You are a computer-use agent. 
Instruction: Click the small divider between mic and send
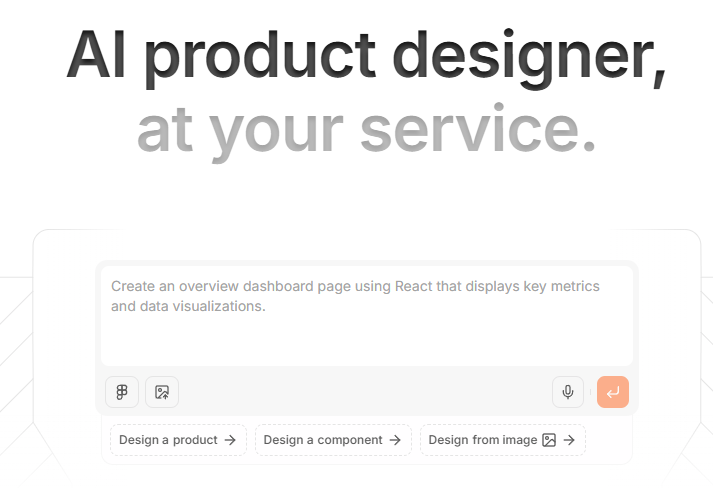pos(590,392)
